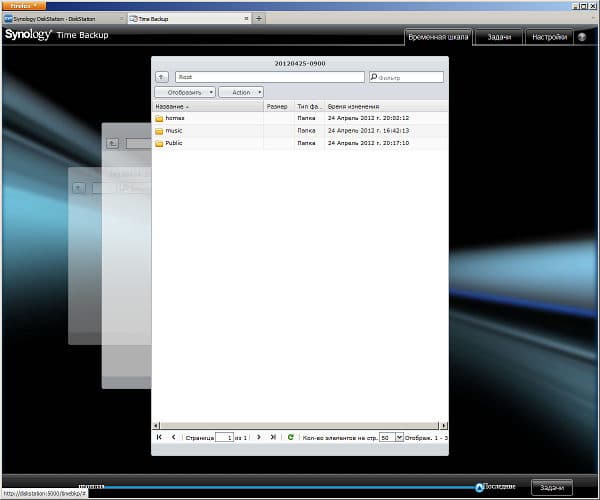Screen dimensions: 600x500
Task: Click the Synology Time Backup logo
Action: [x=57, y=35]
